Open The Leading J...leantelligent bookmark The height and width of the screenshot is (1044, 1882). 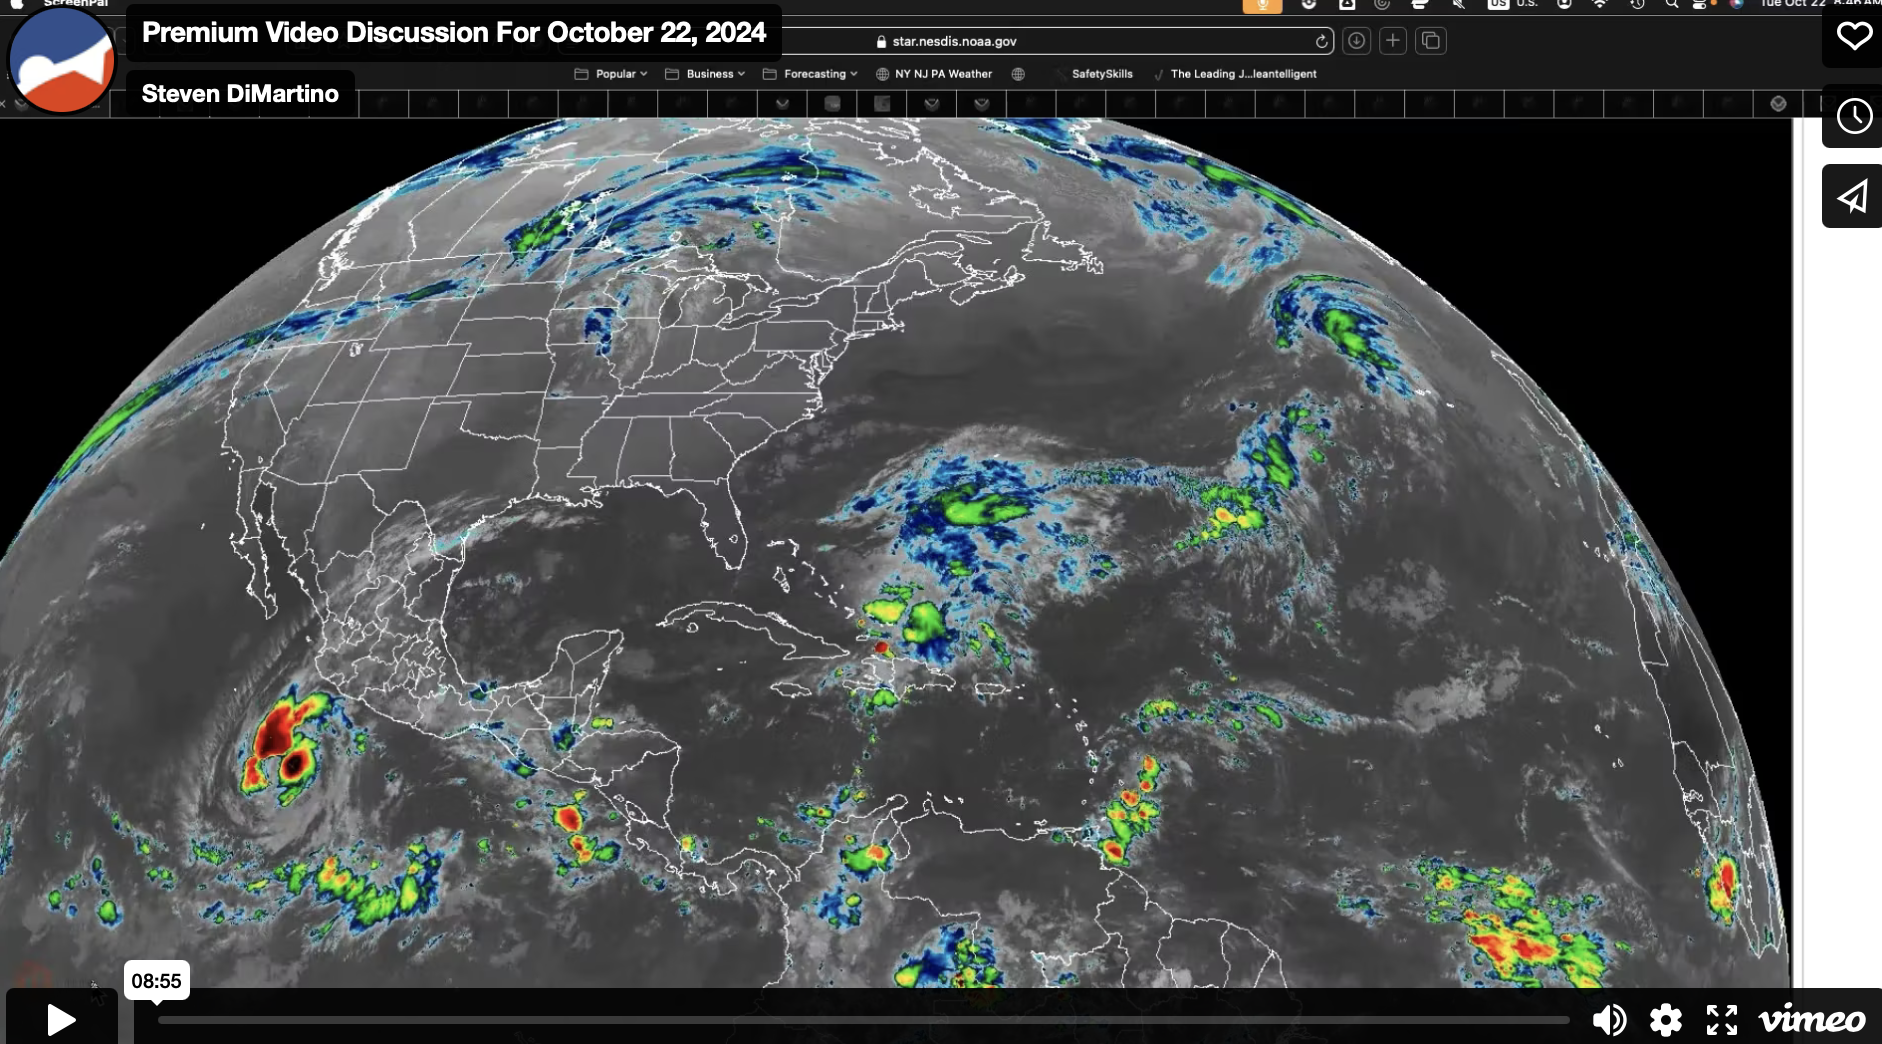click(1236, 74)
